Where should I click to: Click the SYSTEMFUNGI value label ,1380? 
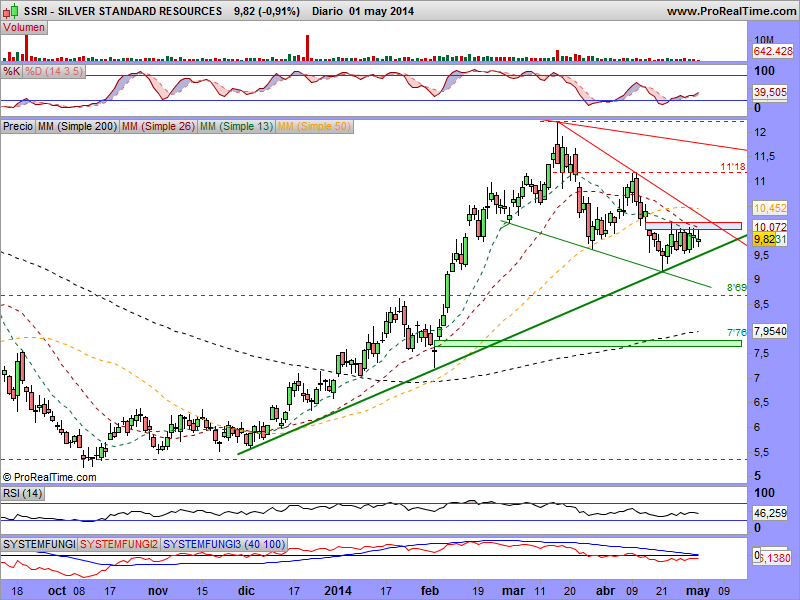click(x=774, y=558)
